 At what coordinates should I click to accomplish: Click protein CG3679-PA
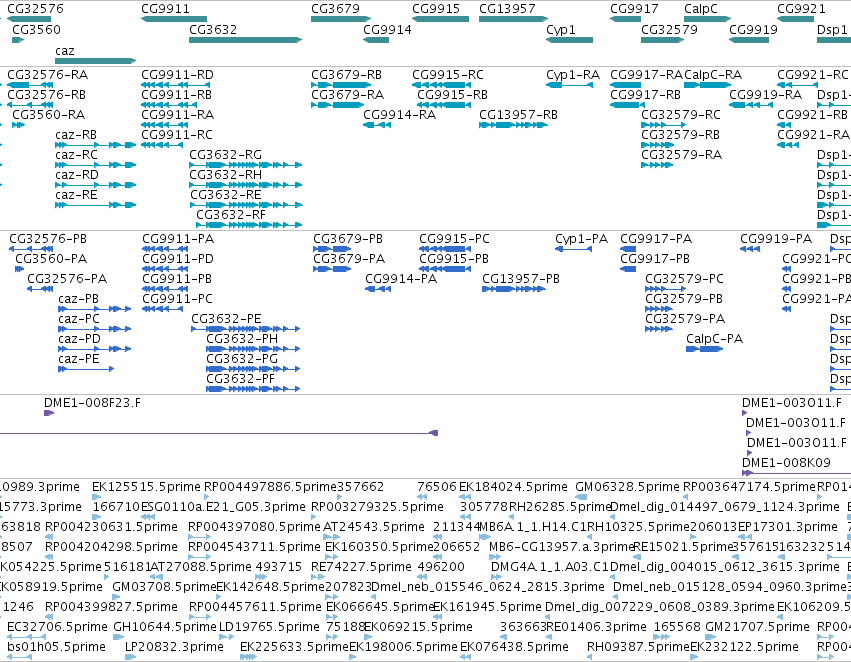pyautogui.click(x=349, y=259)
